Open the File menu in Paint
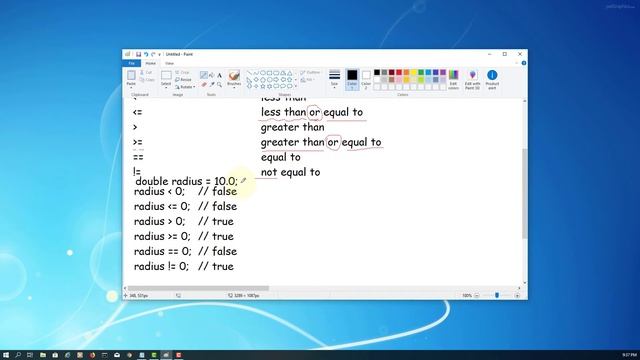Screen dimensions: 640x360 tap(131, 63)
